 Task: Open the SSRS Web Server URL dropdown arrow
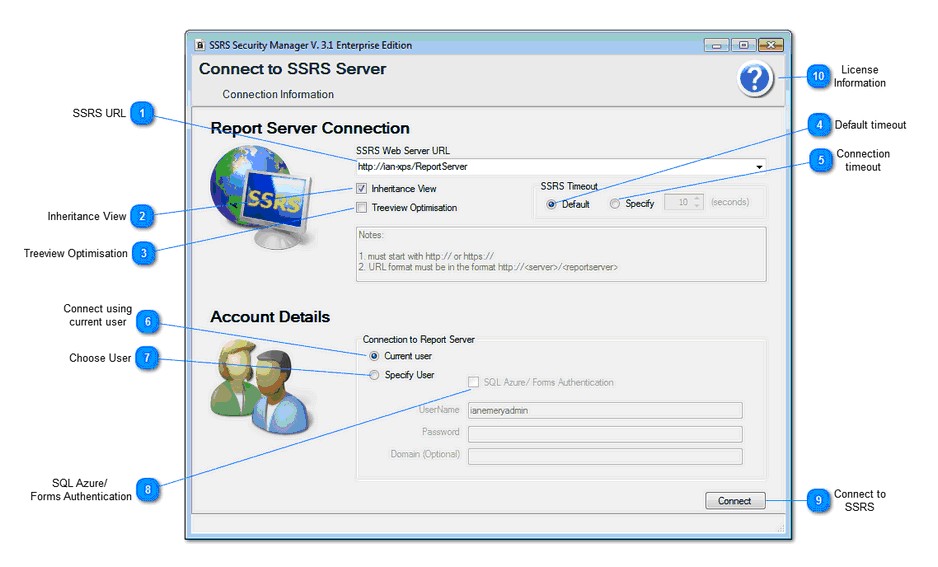(759, 167)
